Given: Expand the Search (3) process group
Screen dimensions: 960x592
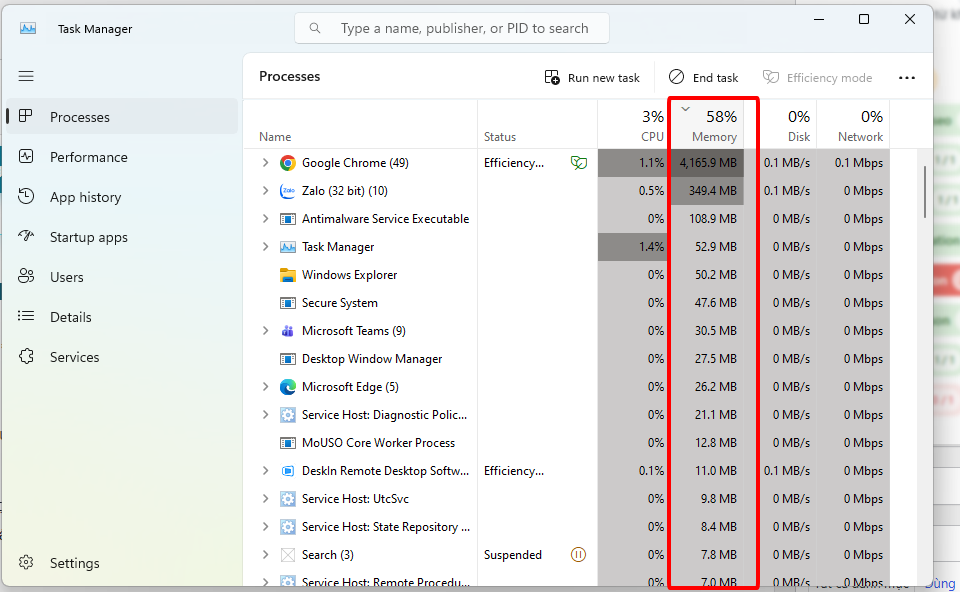Looking at the screenshot, I should (x=265, y=555).
